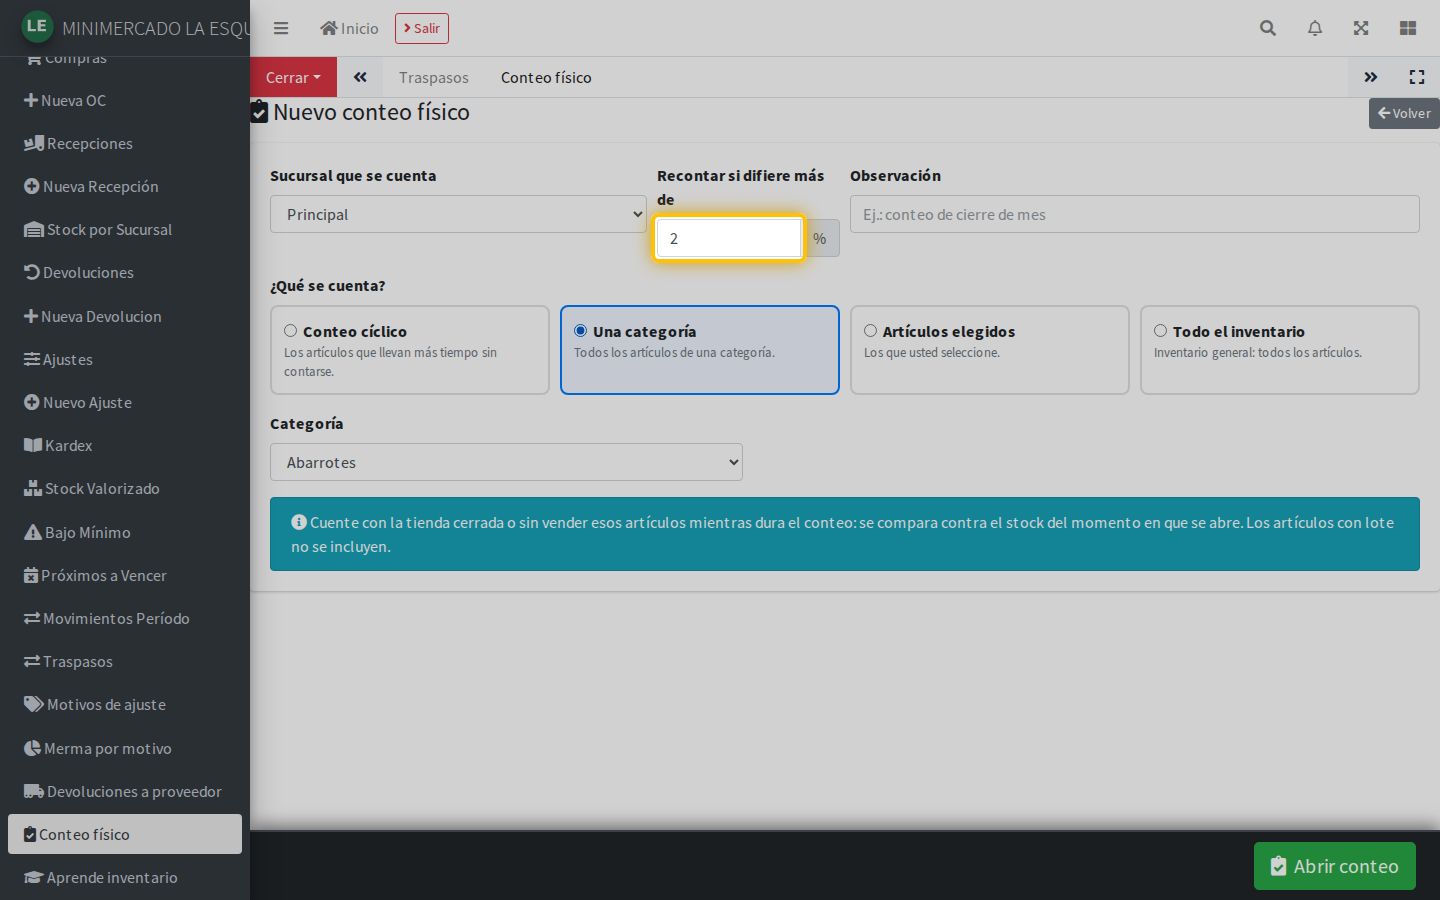Click the Volver button
This screenshot has width=1440, height=900.
(x=1404, y=113)
